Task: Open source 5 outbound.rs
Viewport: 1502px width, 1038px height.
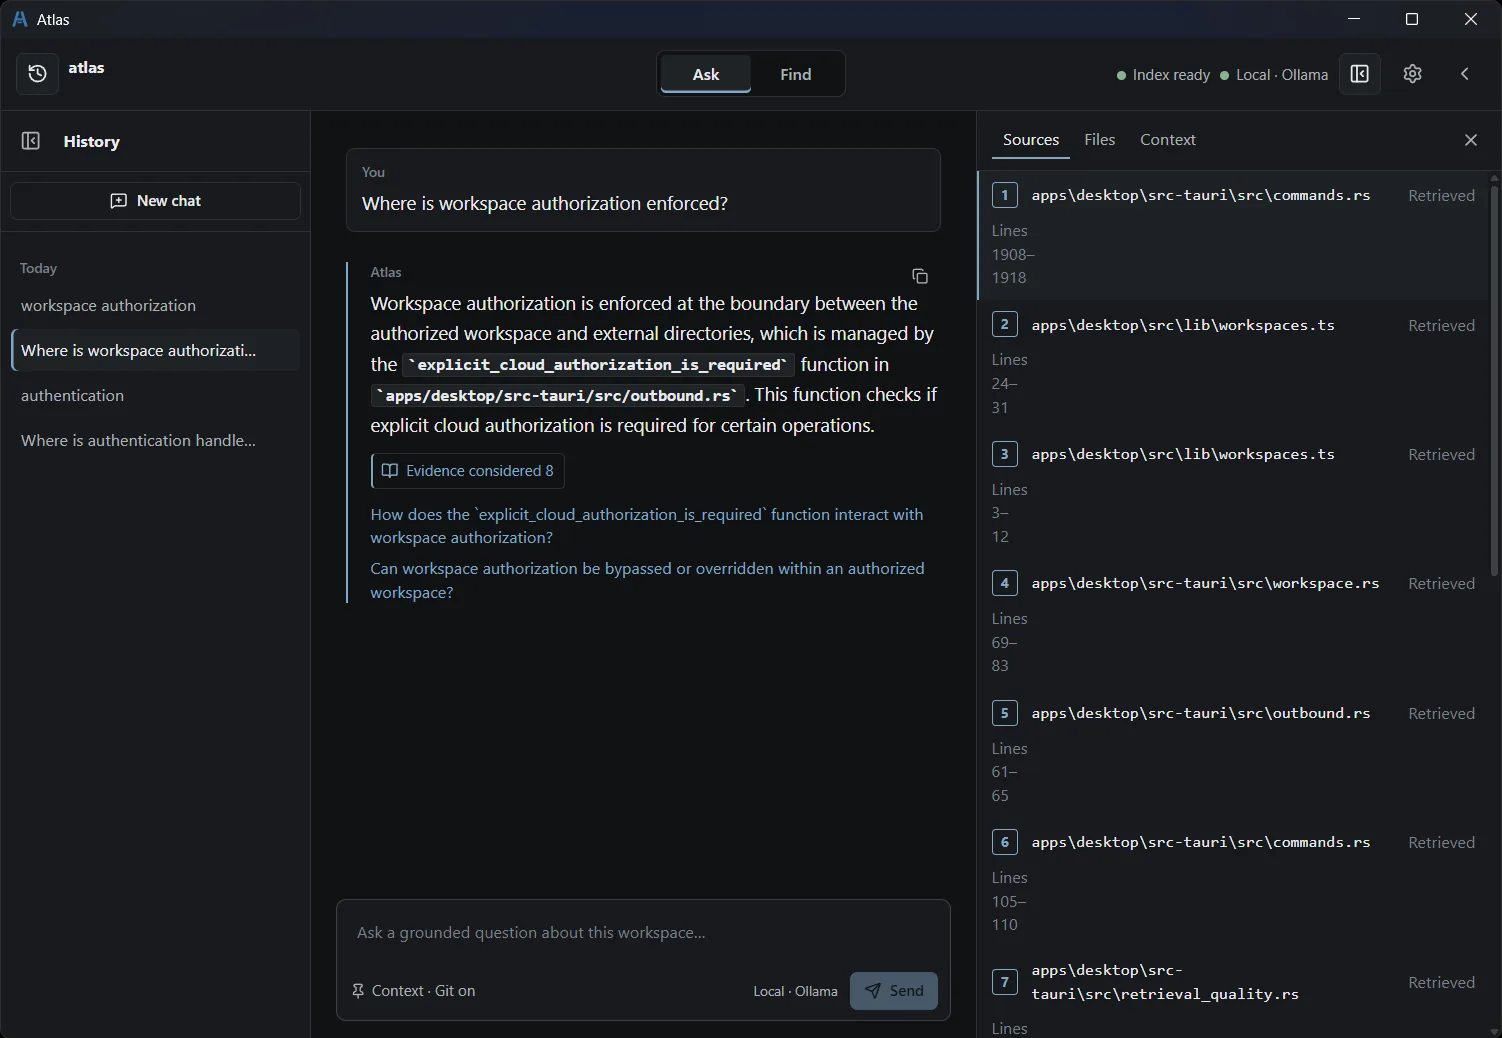Action: 1233,753
